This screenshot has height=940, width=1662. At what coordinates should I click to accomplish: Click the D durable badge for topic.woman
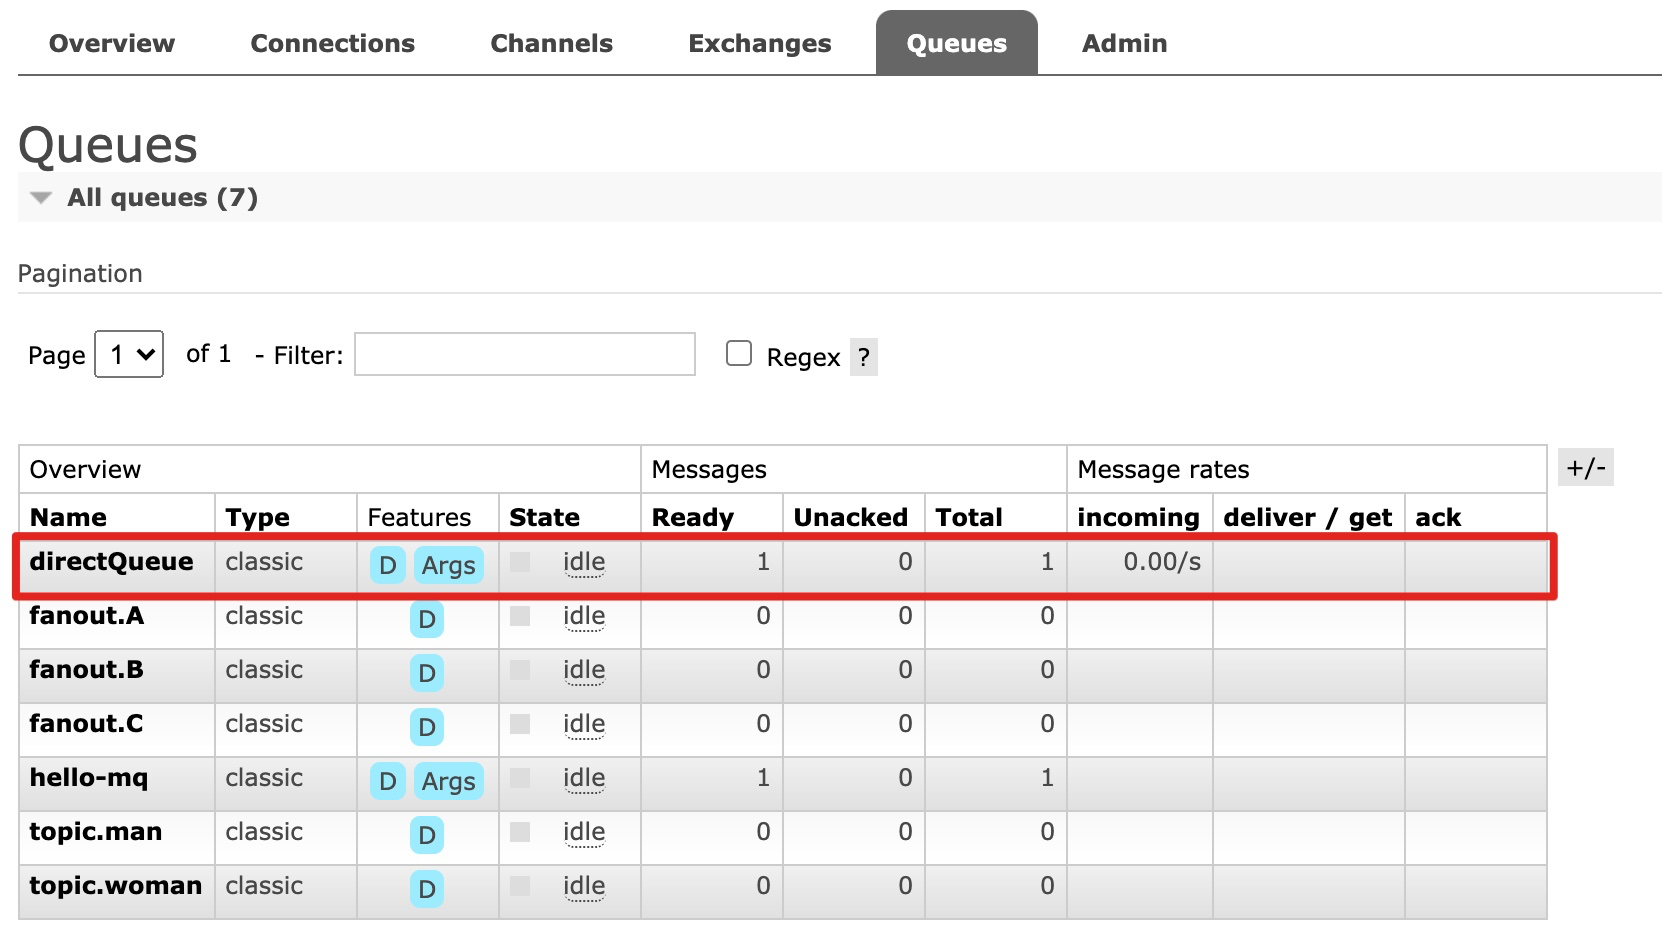[x=427, y=889]
